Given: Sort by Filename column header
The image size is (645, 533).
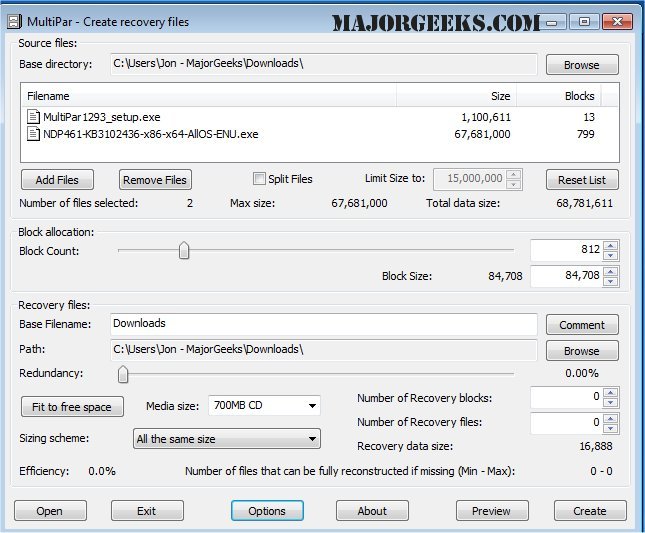Looking at the screenshot, I should [x=208, y=96].
